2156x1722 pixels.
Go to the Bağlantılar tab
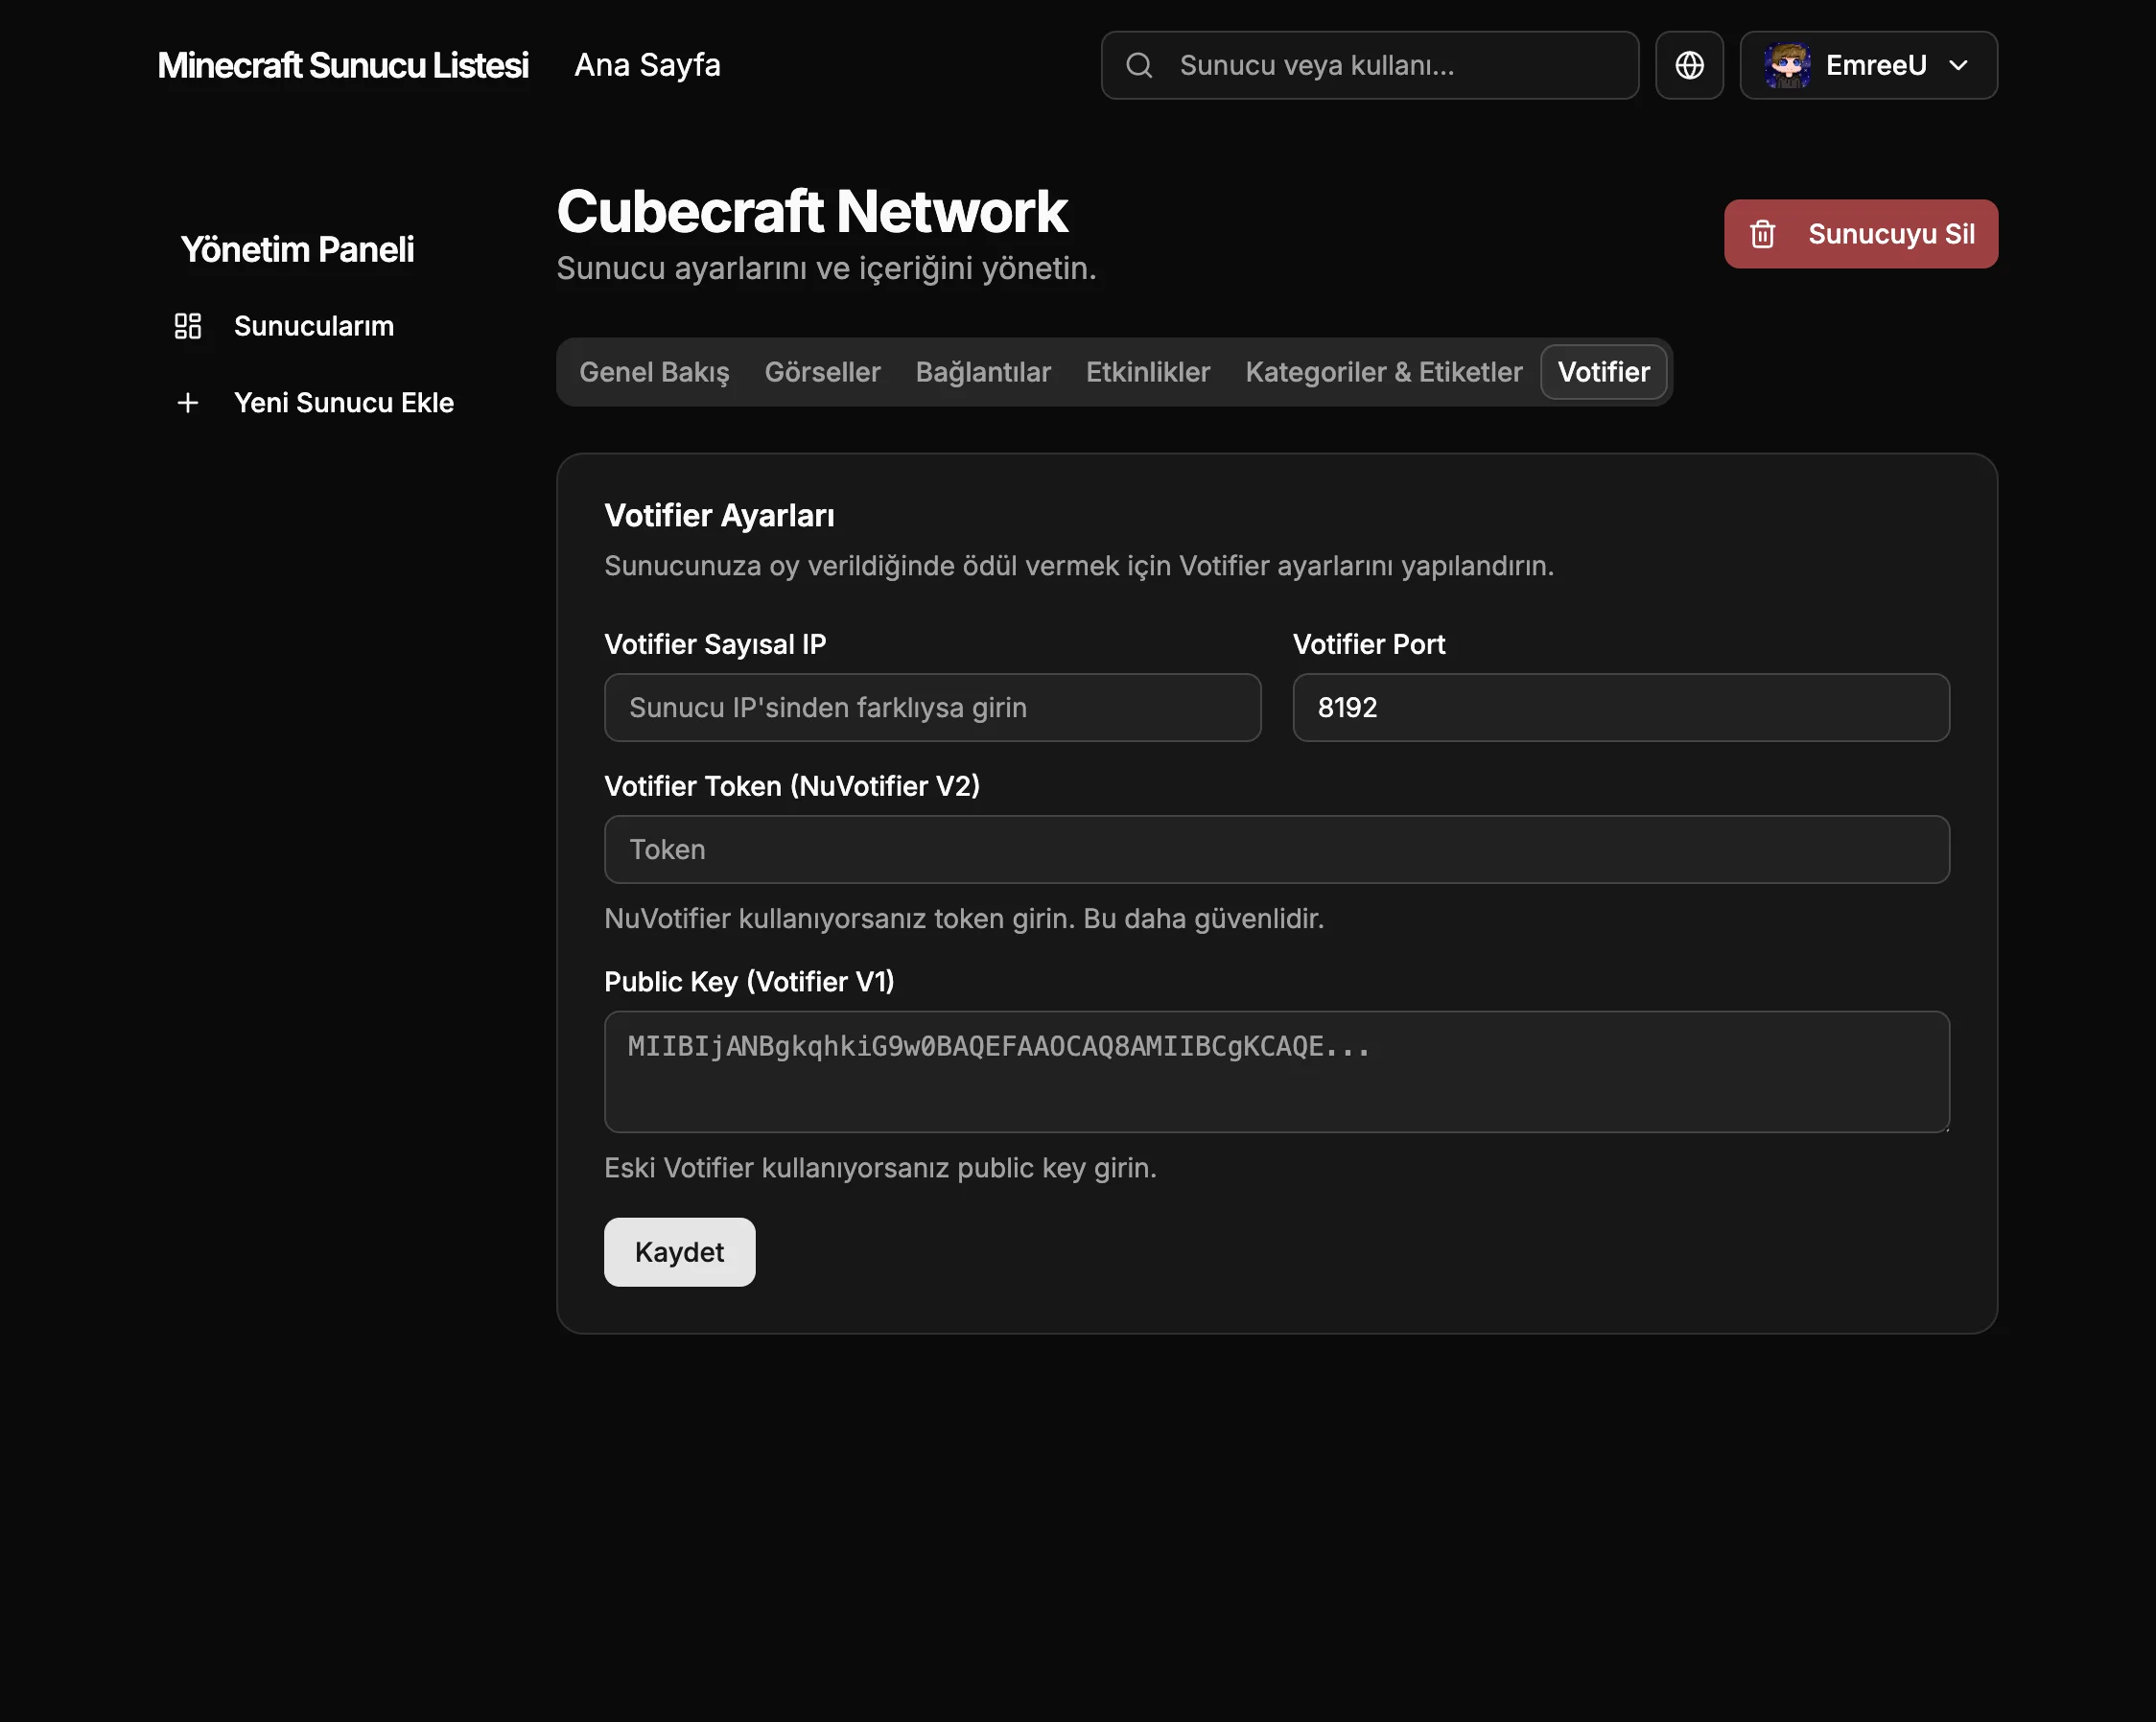pyautogui.click(x=983, y=372)
